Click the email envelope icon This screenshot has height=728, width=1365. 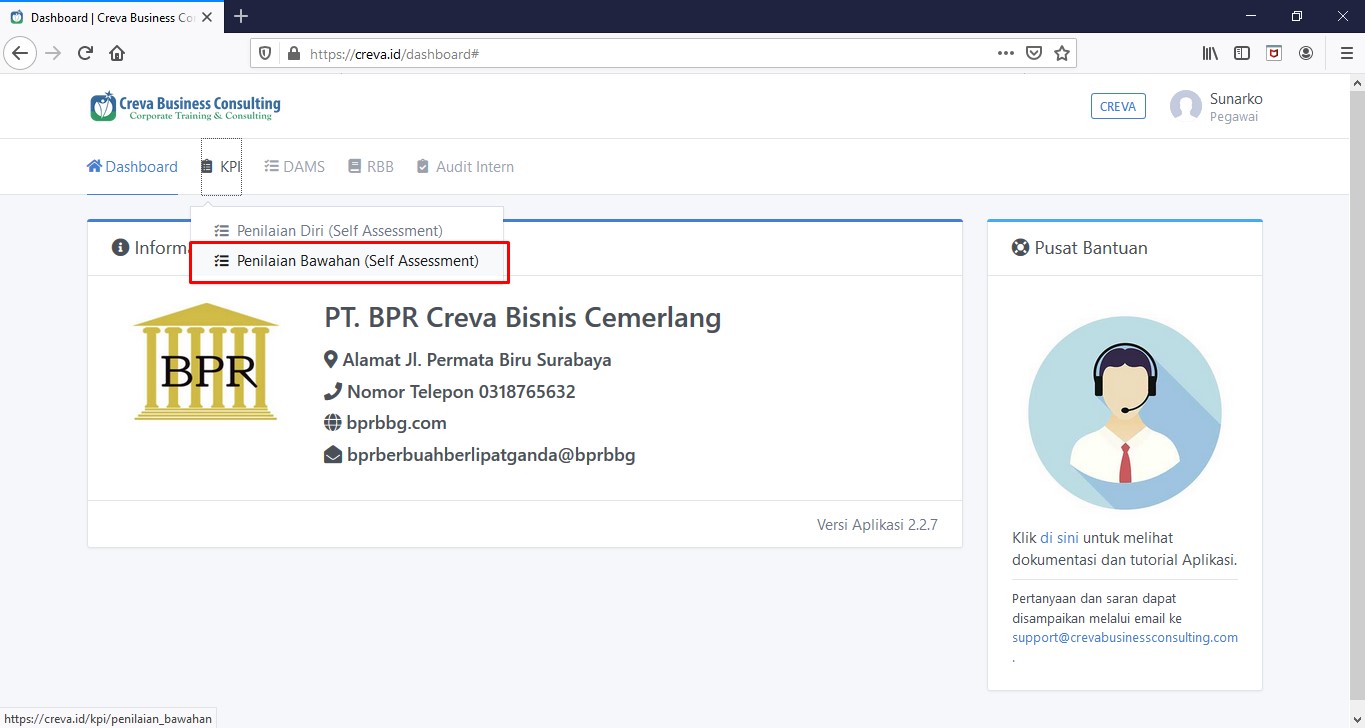tap(333, 455)
